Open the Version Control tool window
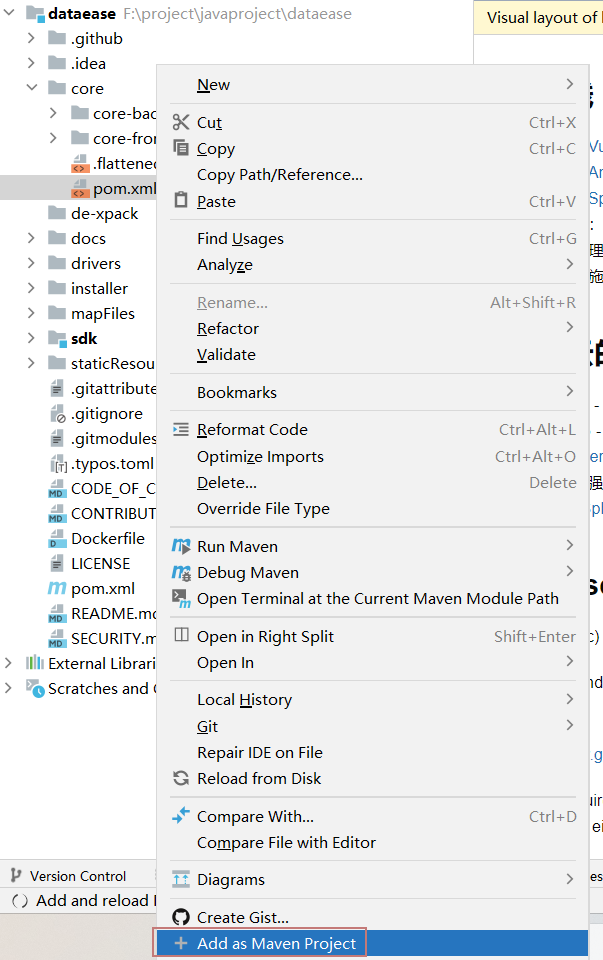This screenshot has height=960, width=603. pyautogui.click(x=68, y=876)
